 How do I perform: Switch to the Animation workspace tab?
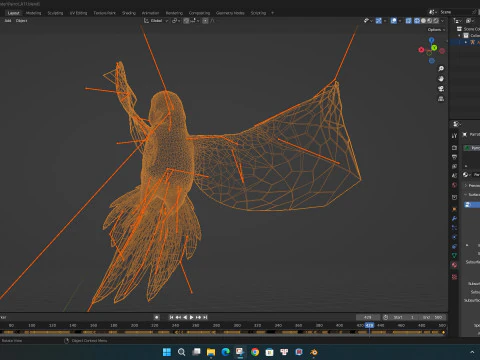point(150,13)
